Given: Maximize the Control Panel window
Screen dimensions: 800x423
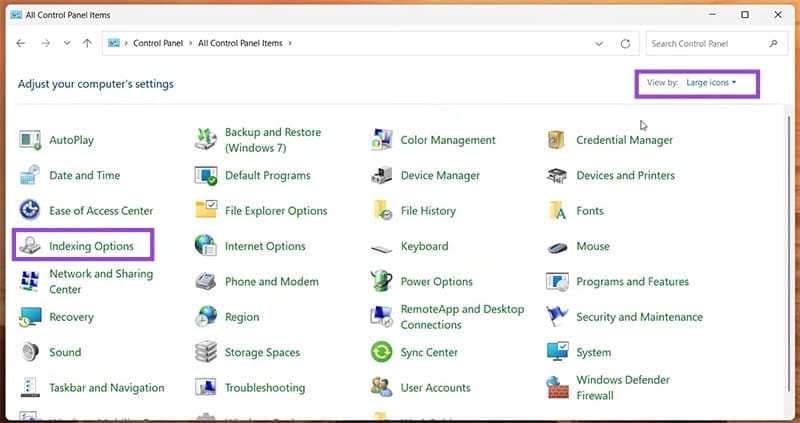Looking at the screenshot, I should (745, 15).
